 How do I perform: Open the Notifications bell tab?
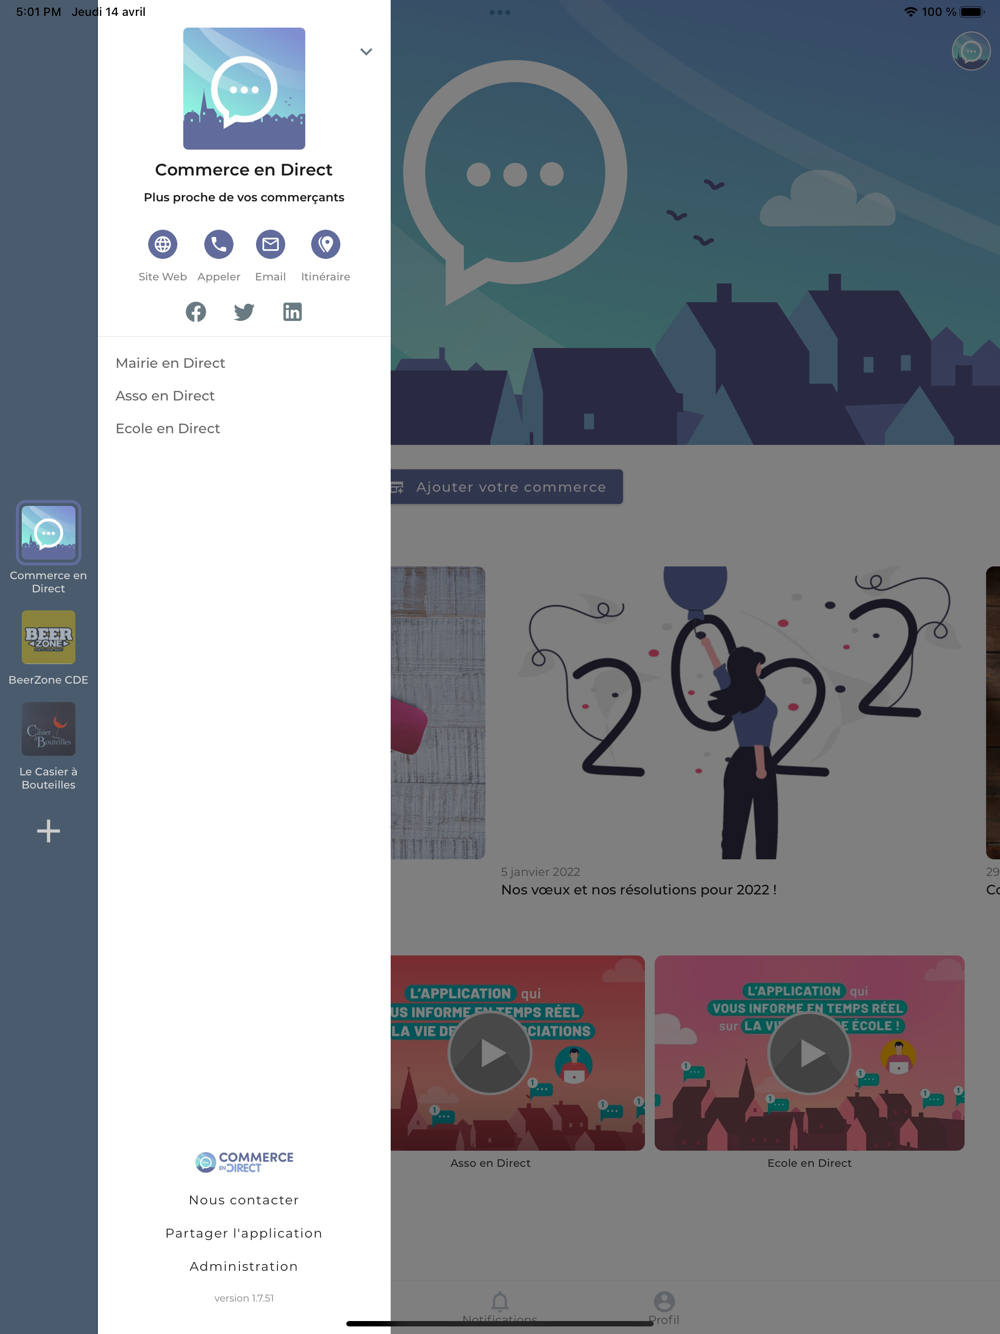(500, 1306)
